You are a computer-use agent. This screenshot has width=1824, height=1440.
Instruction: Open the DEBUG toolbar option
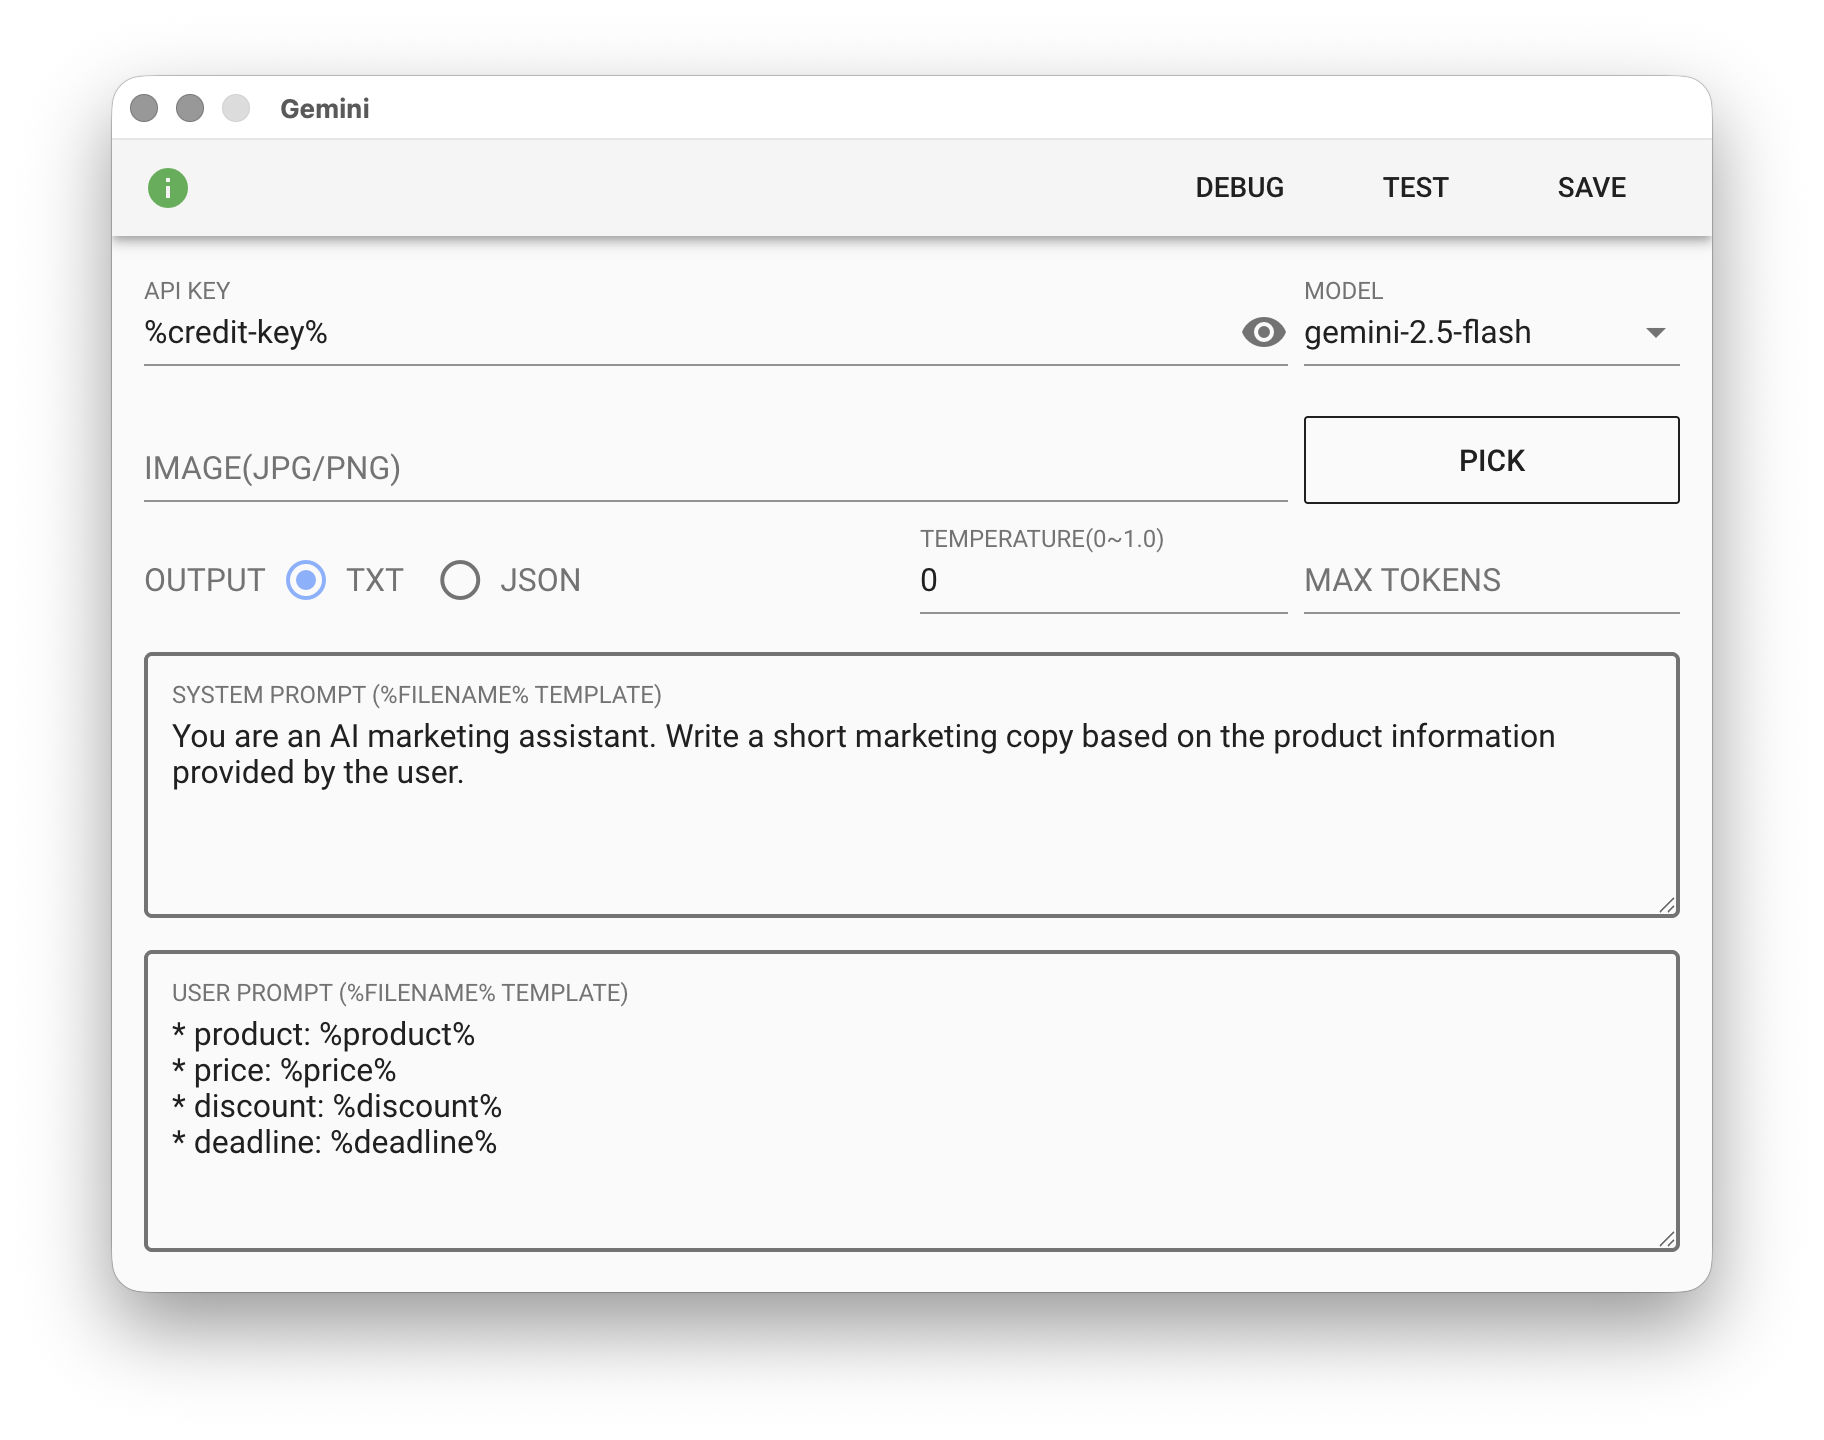(x=1239, y=188)
